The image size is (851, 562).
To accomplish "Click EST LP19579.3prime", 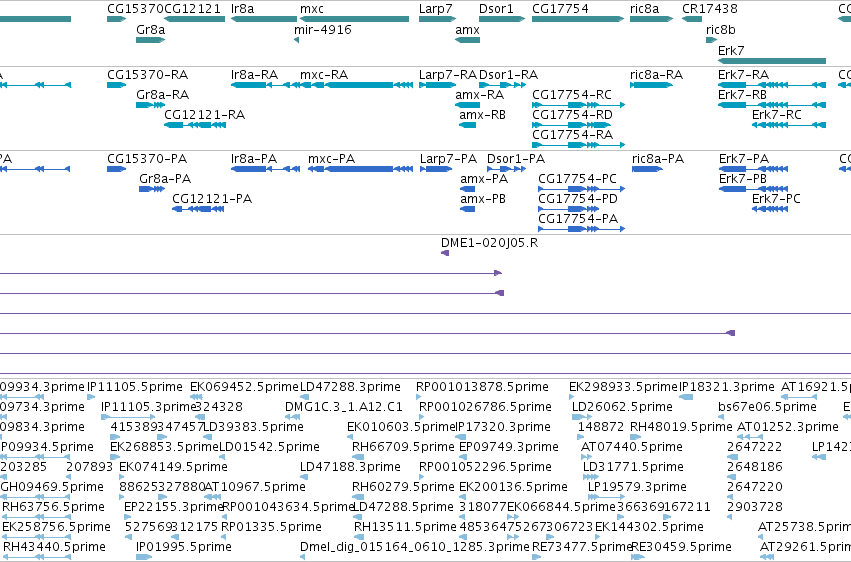I will pyautogui.click(x=637, y=487).
